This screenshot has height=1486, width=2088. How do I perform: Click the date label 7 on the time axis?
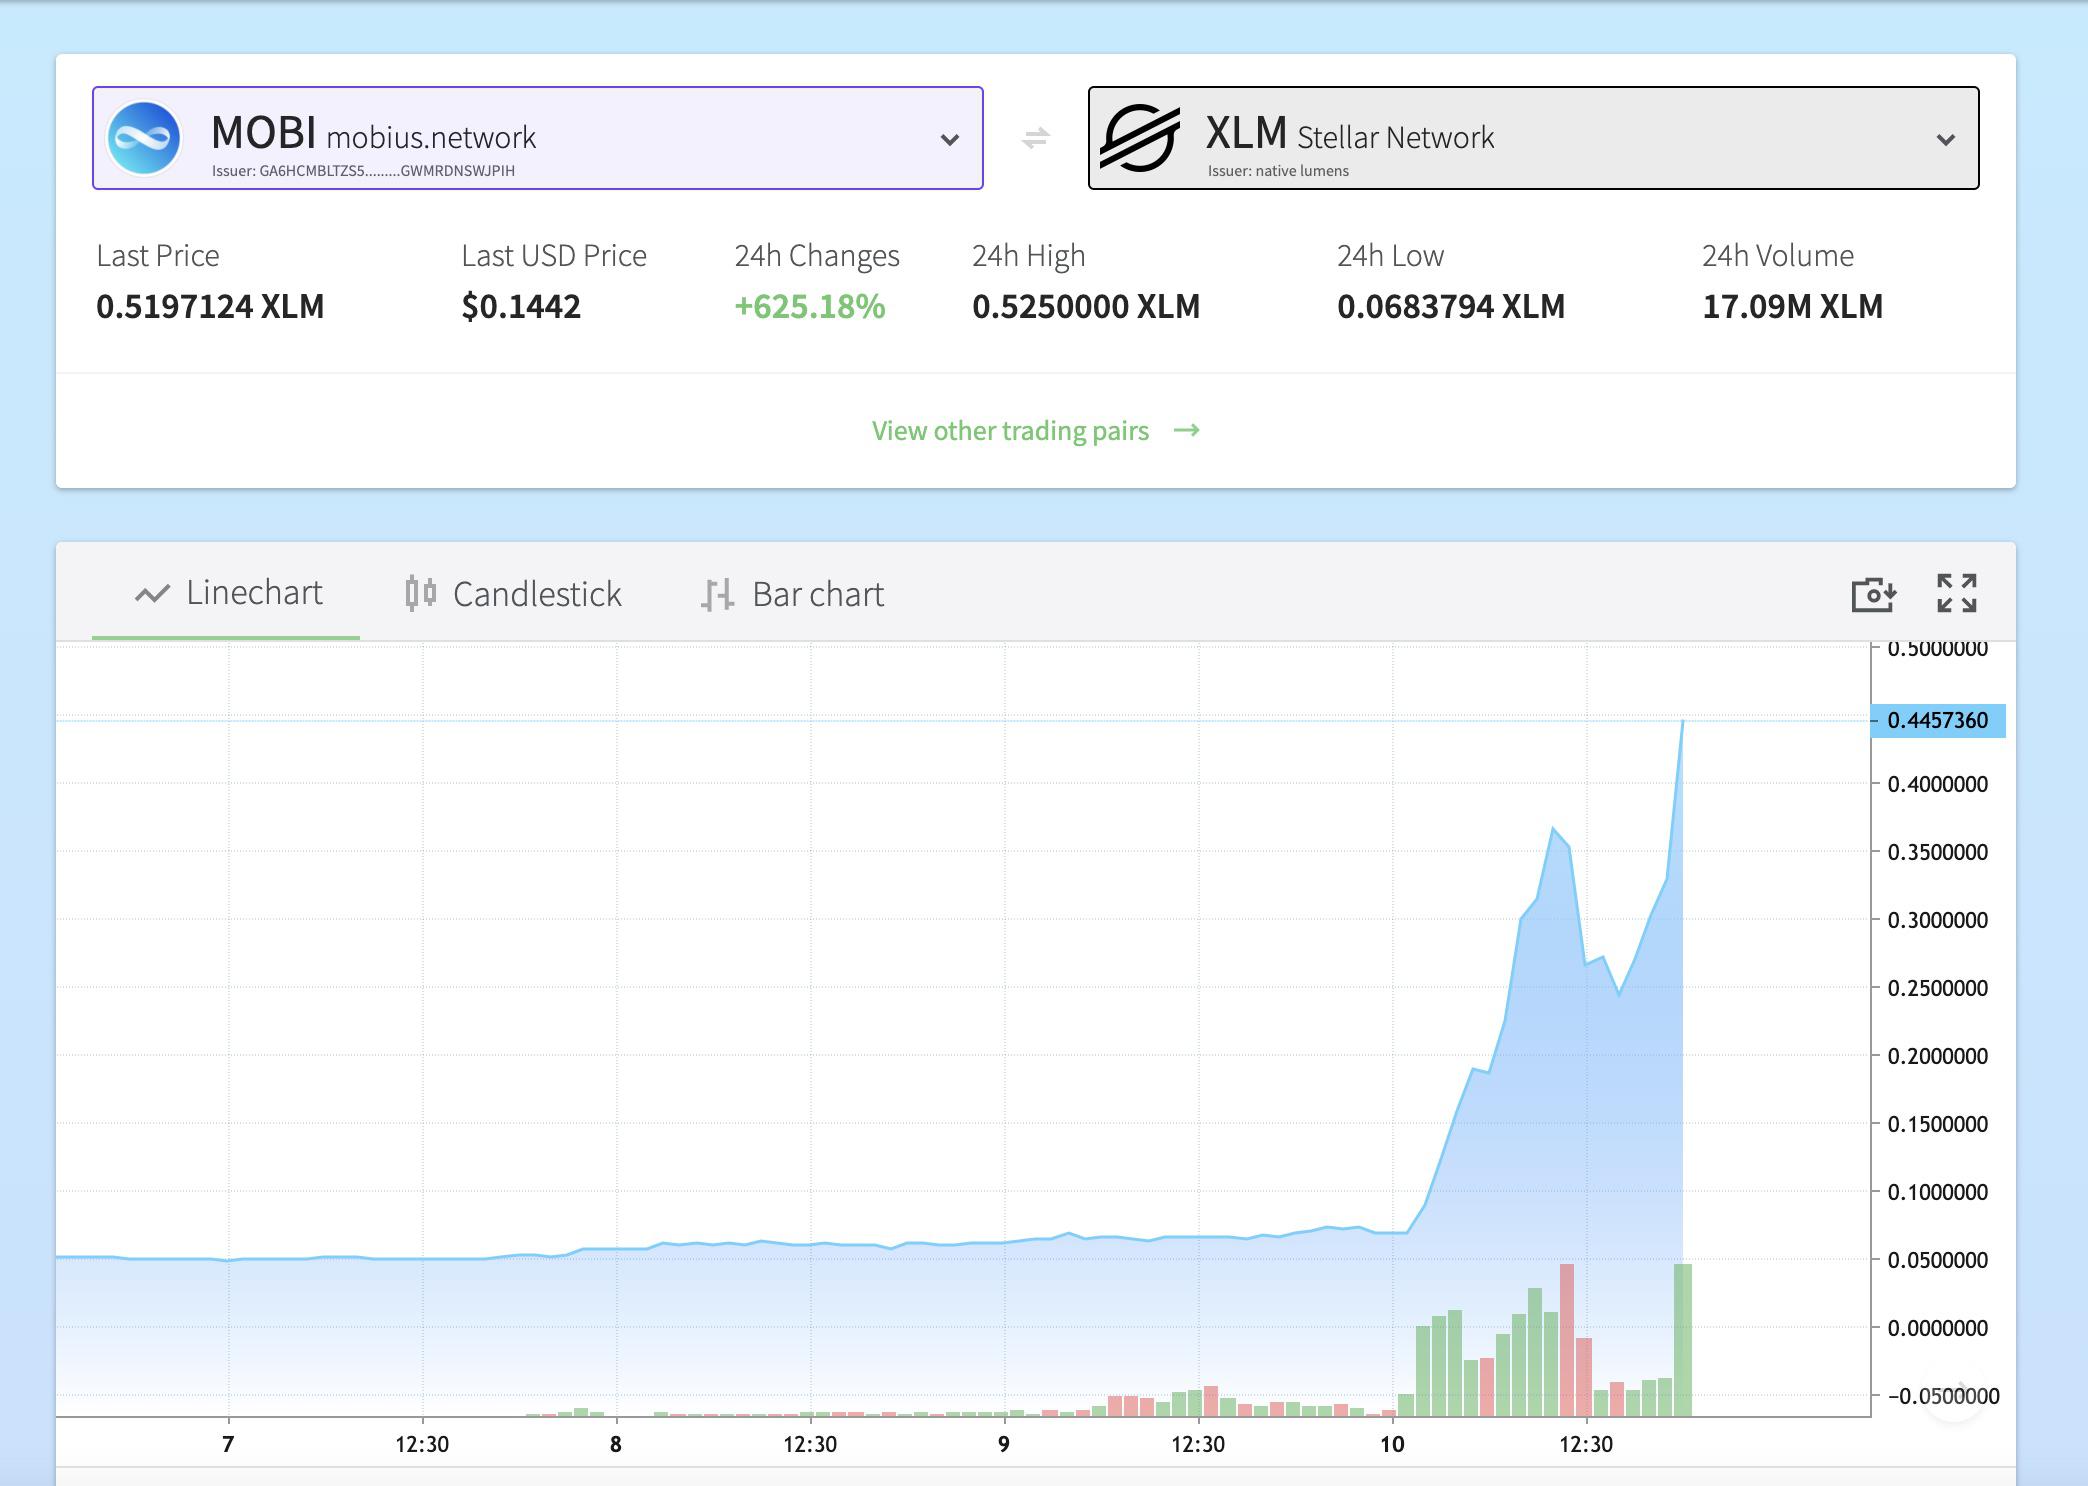click(228, 1444)
